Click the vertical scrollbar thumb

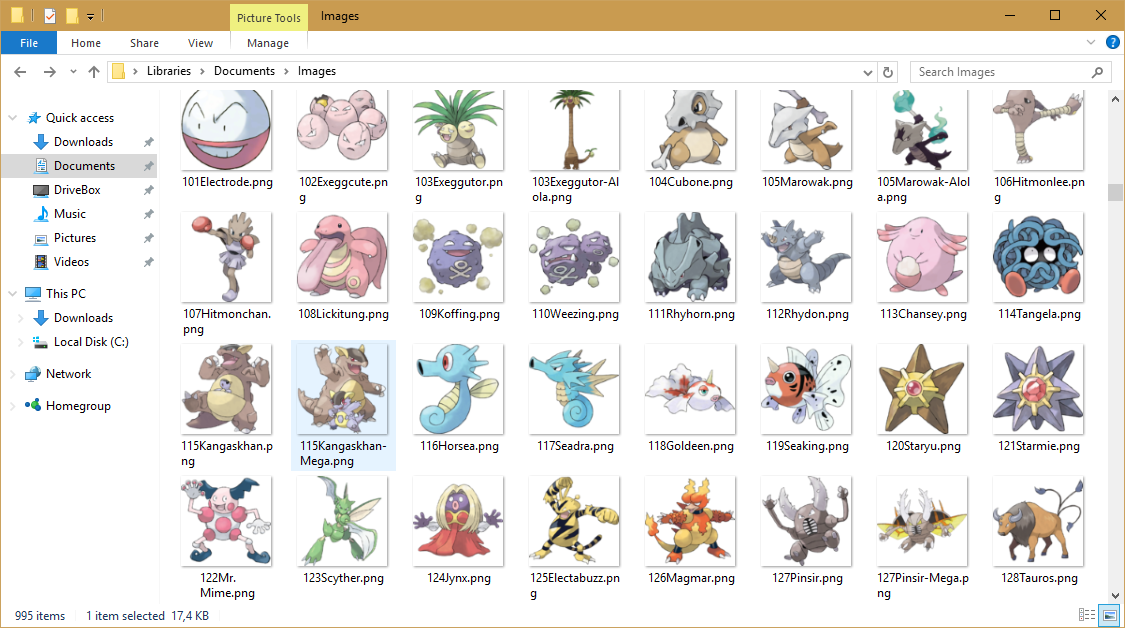(1115, 192)
